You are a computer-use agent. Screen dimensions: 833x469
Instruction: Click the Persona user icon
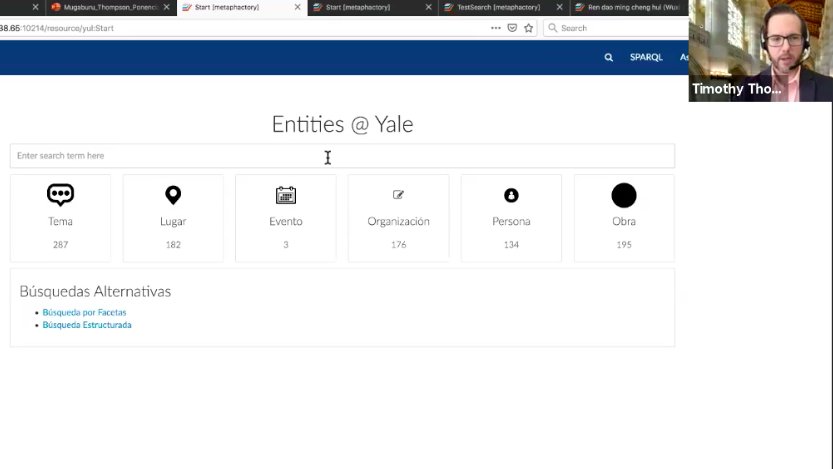coord(511,195)
